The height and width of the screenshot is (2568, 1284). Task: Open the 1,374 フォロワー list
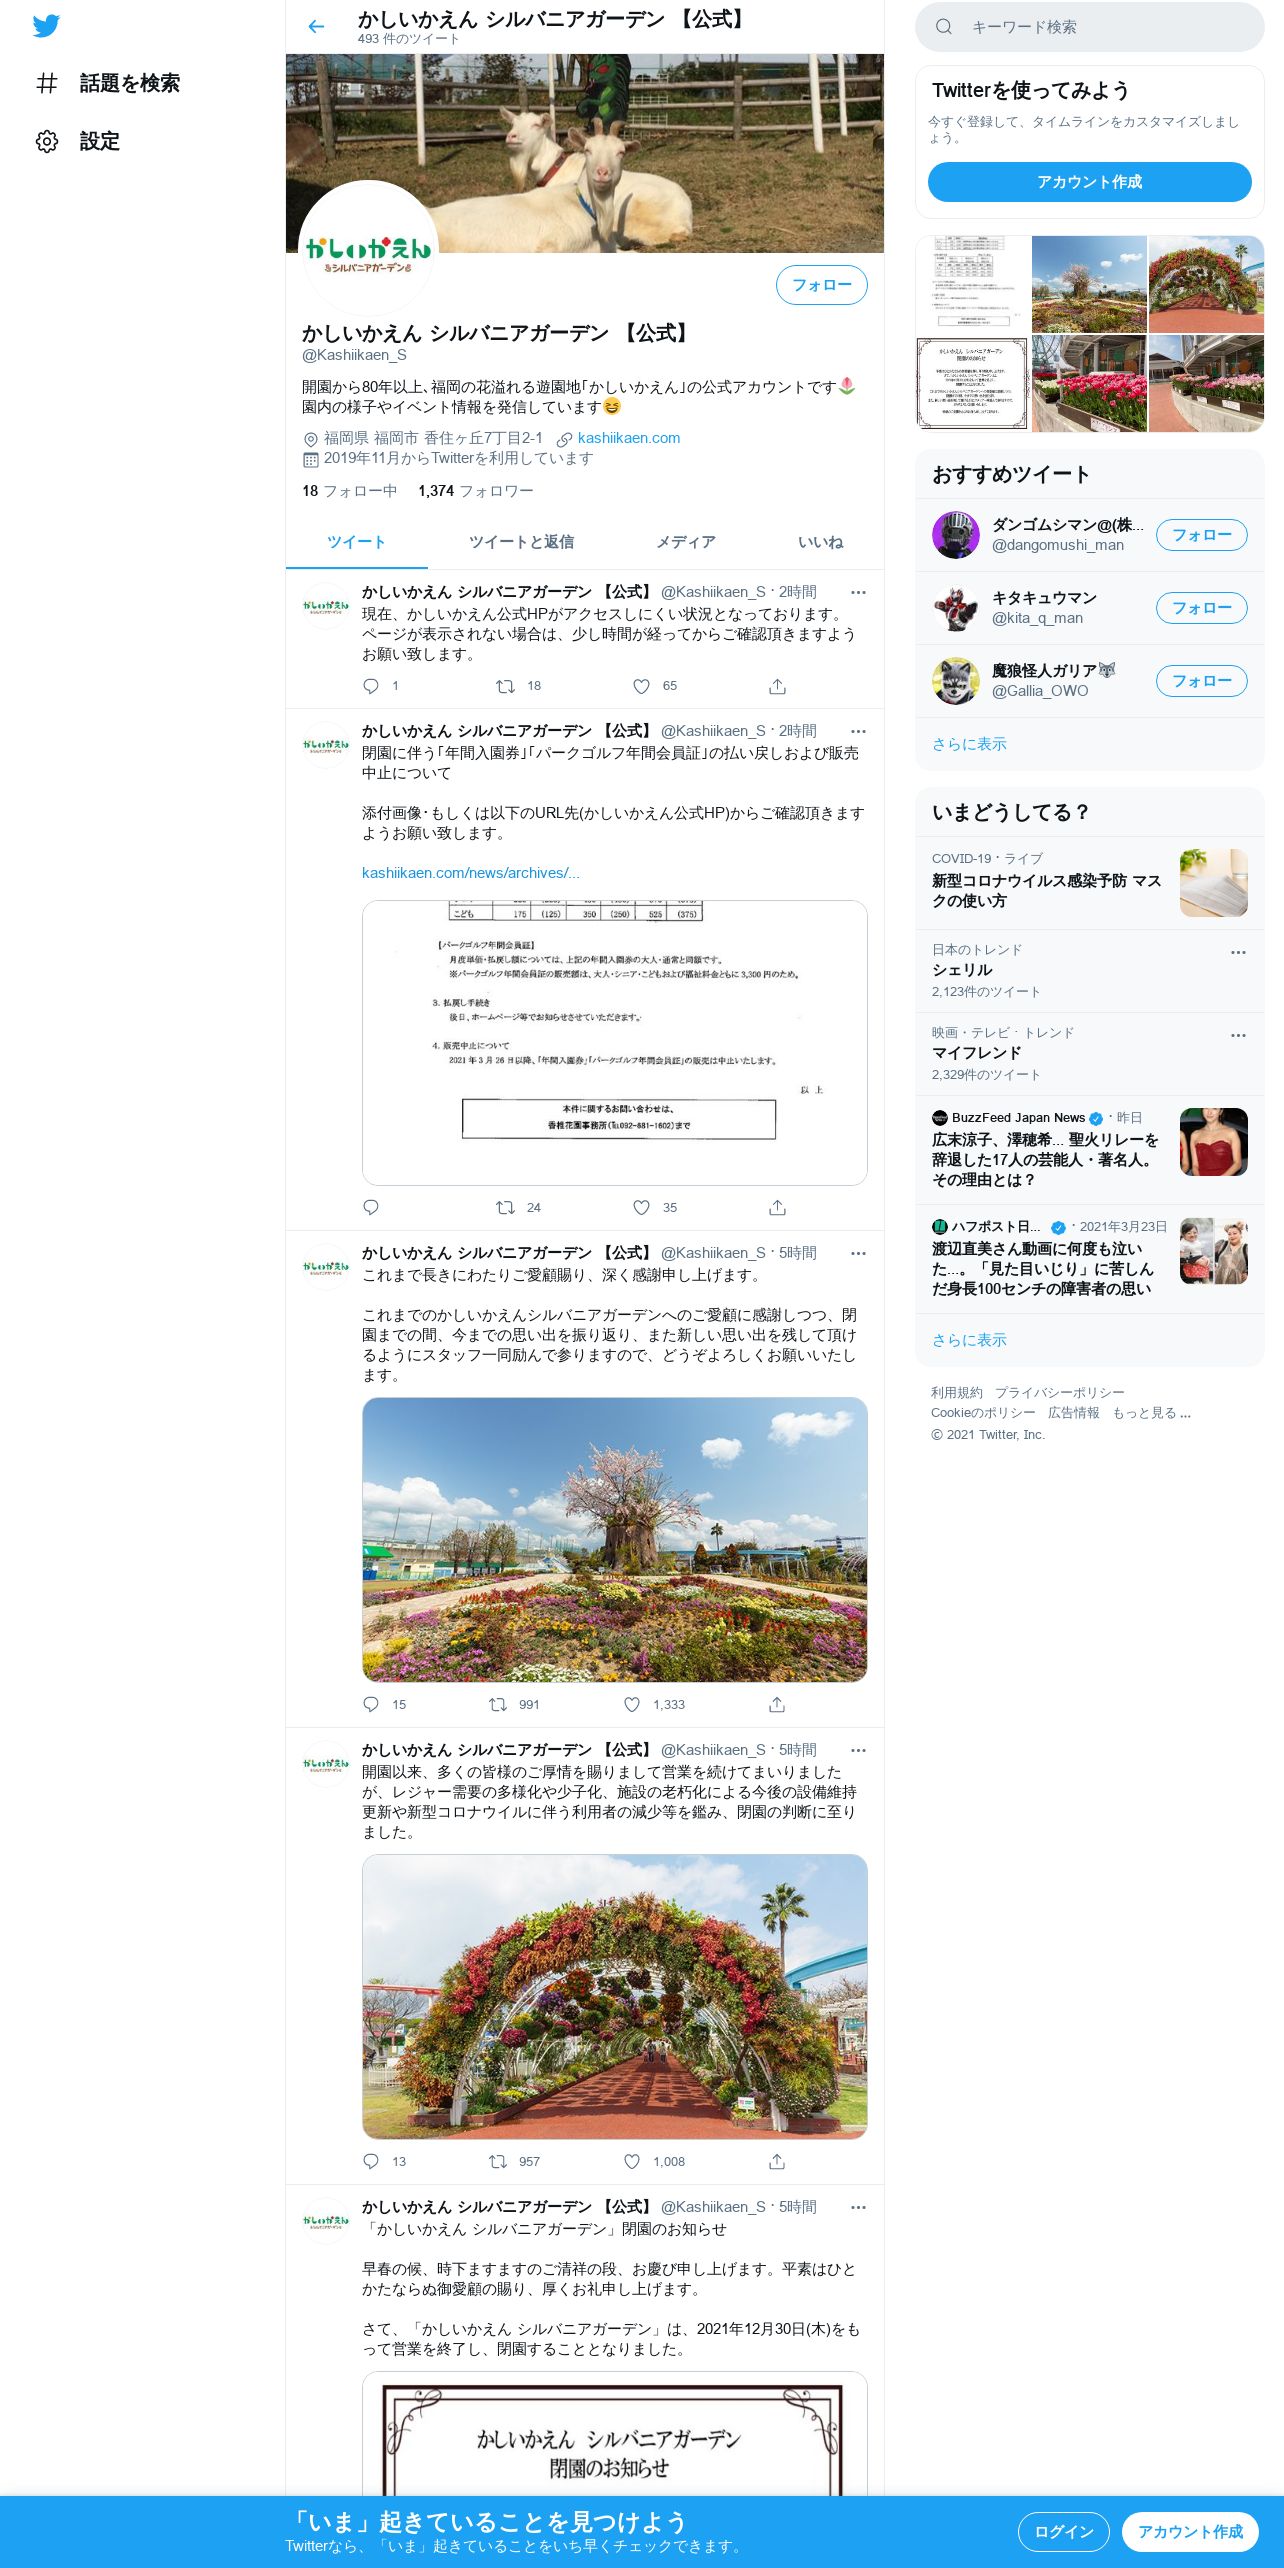pos(476,491)
